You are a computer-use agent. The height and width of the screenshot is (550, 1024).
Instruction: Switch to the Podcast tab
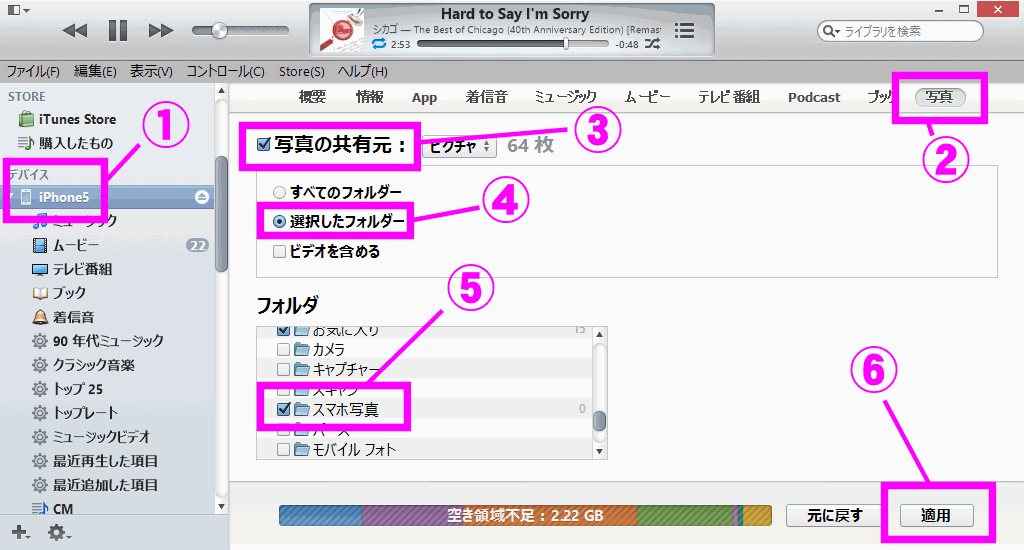pos(814,97)
